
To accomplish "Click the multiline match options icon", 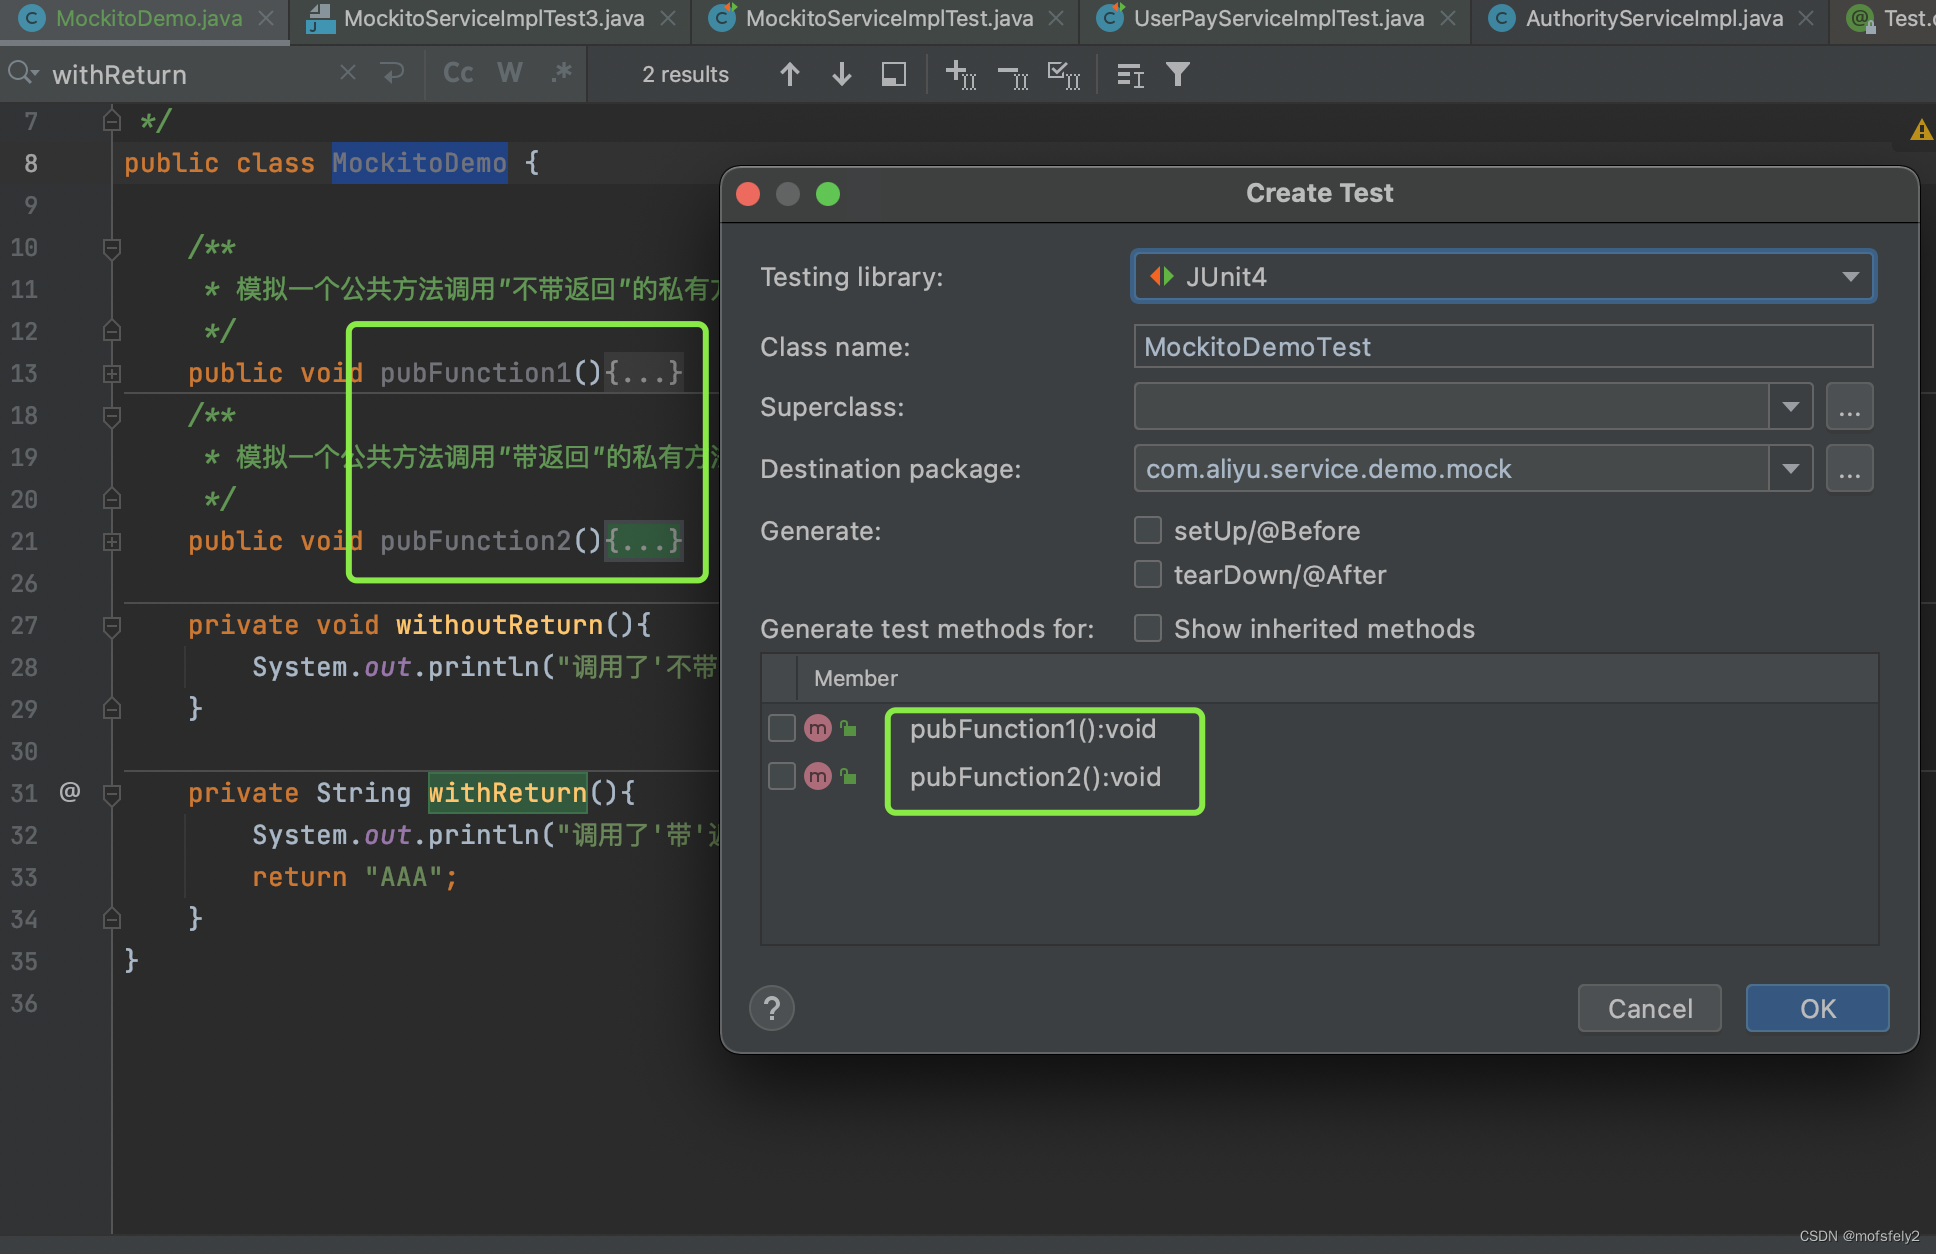I will (x=1130, y=74).
